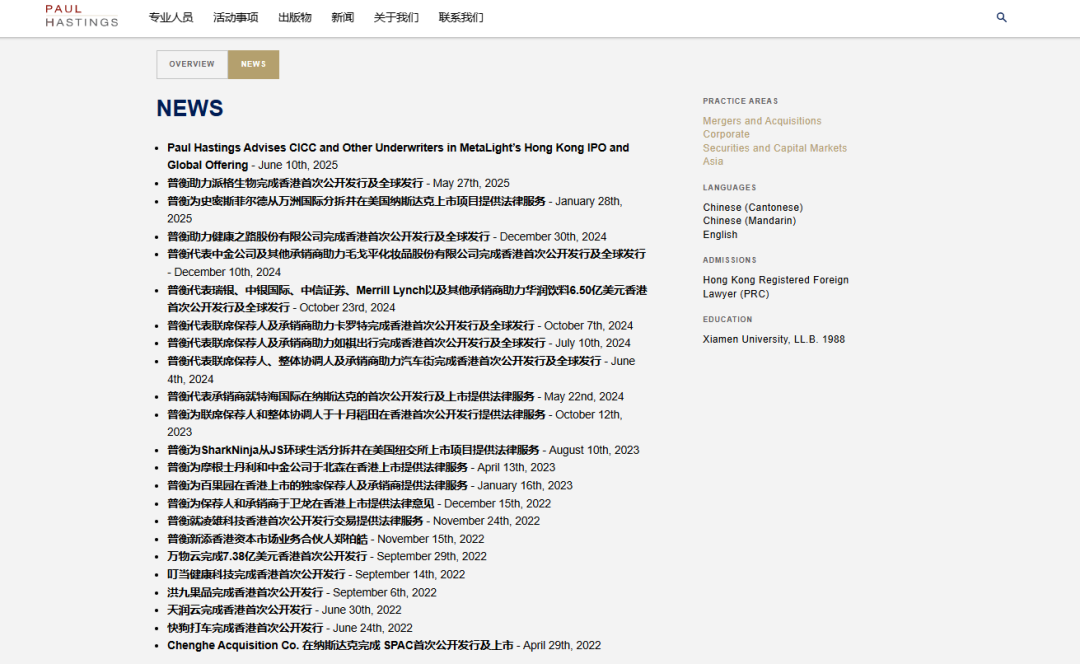Open the December 10th, 2024 CICC article

406,254
